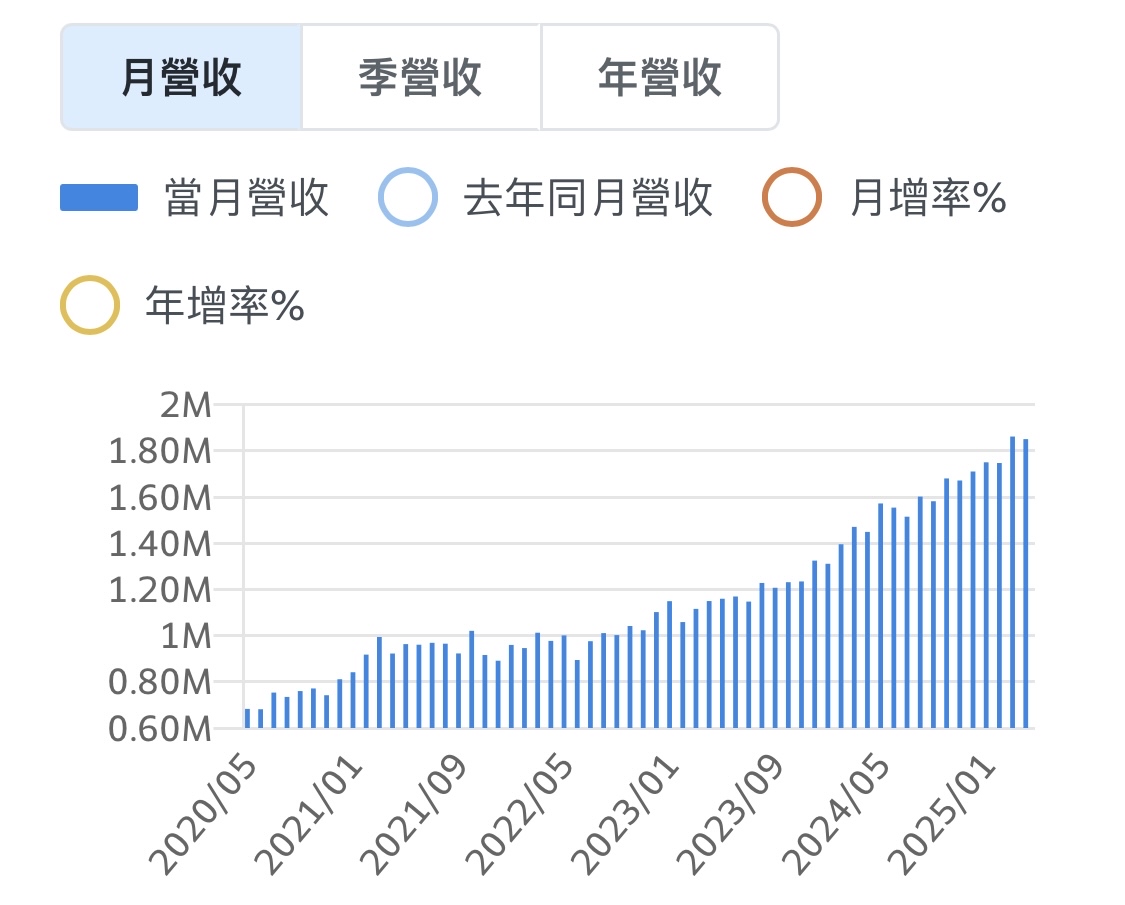The image size is (1125, 905).
Task: Switch to the 季營收 tab
Action: [419, 78]
